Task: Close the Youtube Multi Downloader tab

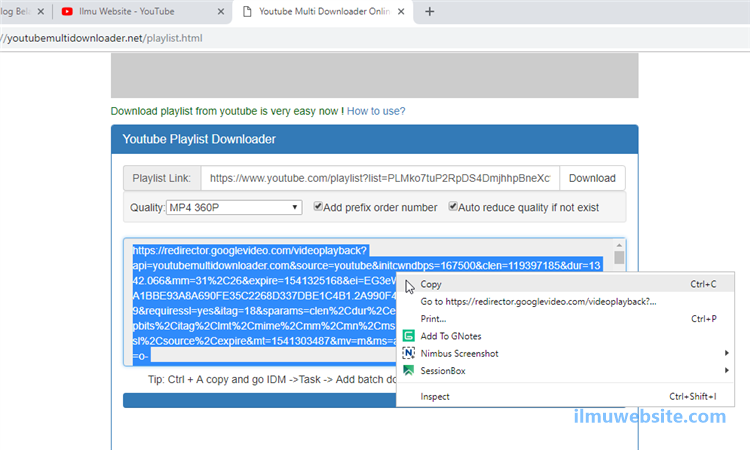Action: coord(401,11)
